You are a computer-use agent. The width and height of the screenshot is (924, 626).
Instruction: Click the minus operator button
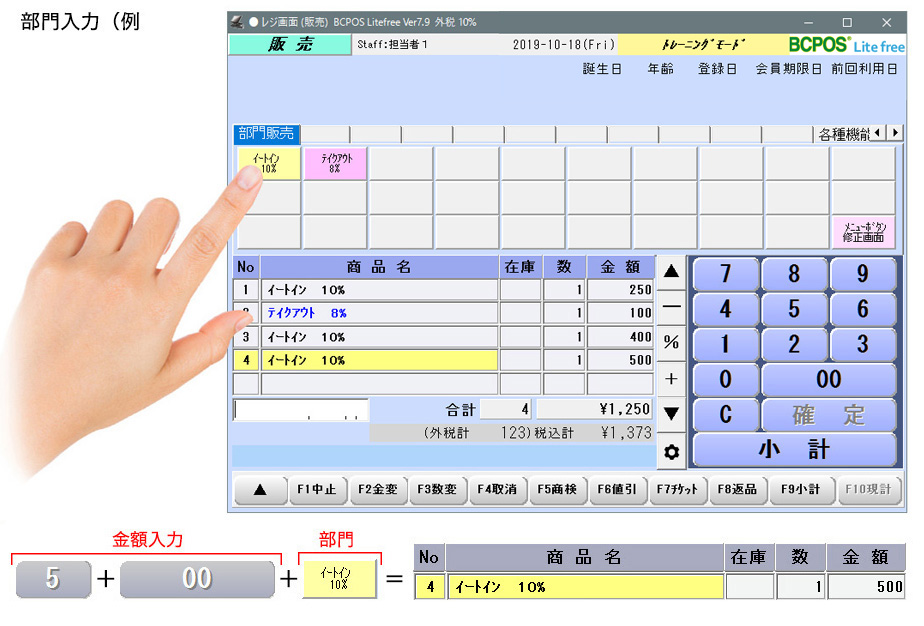click(x=671, y=306)
